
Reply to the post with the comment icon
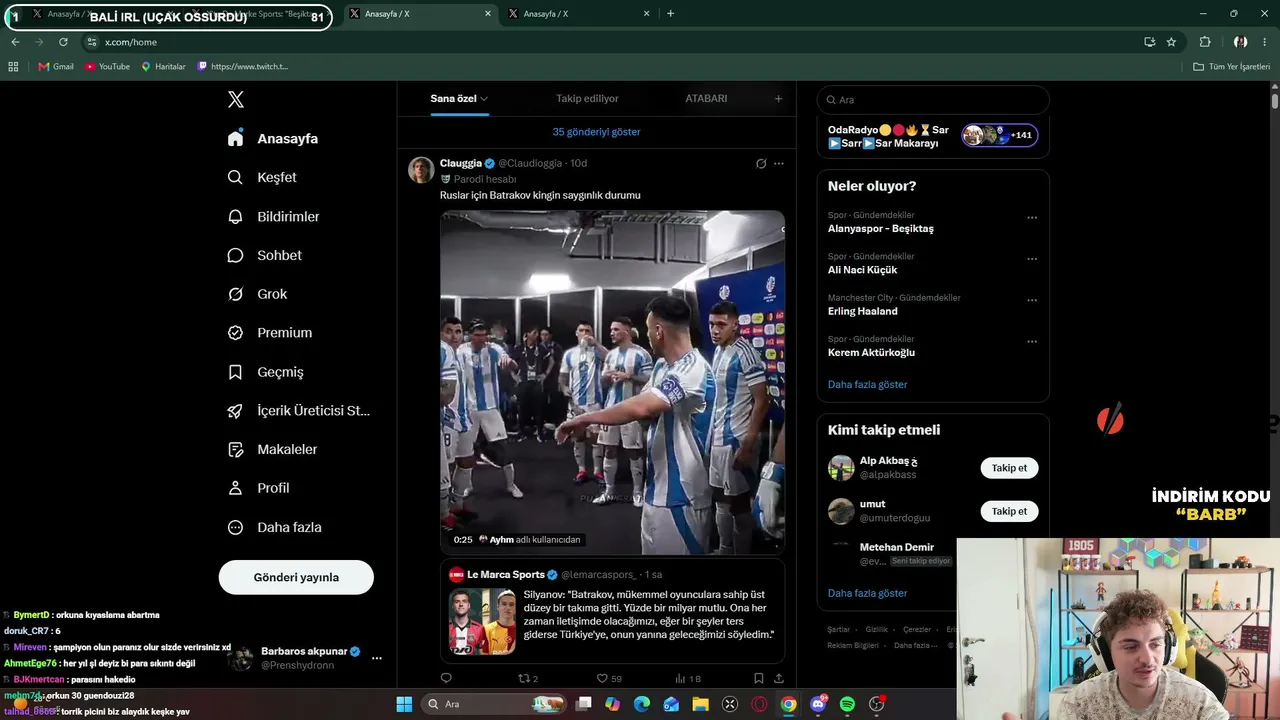pos(446,678)
